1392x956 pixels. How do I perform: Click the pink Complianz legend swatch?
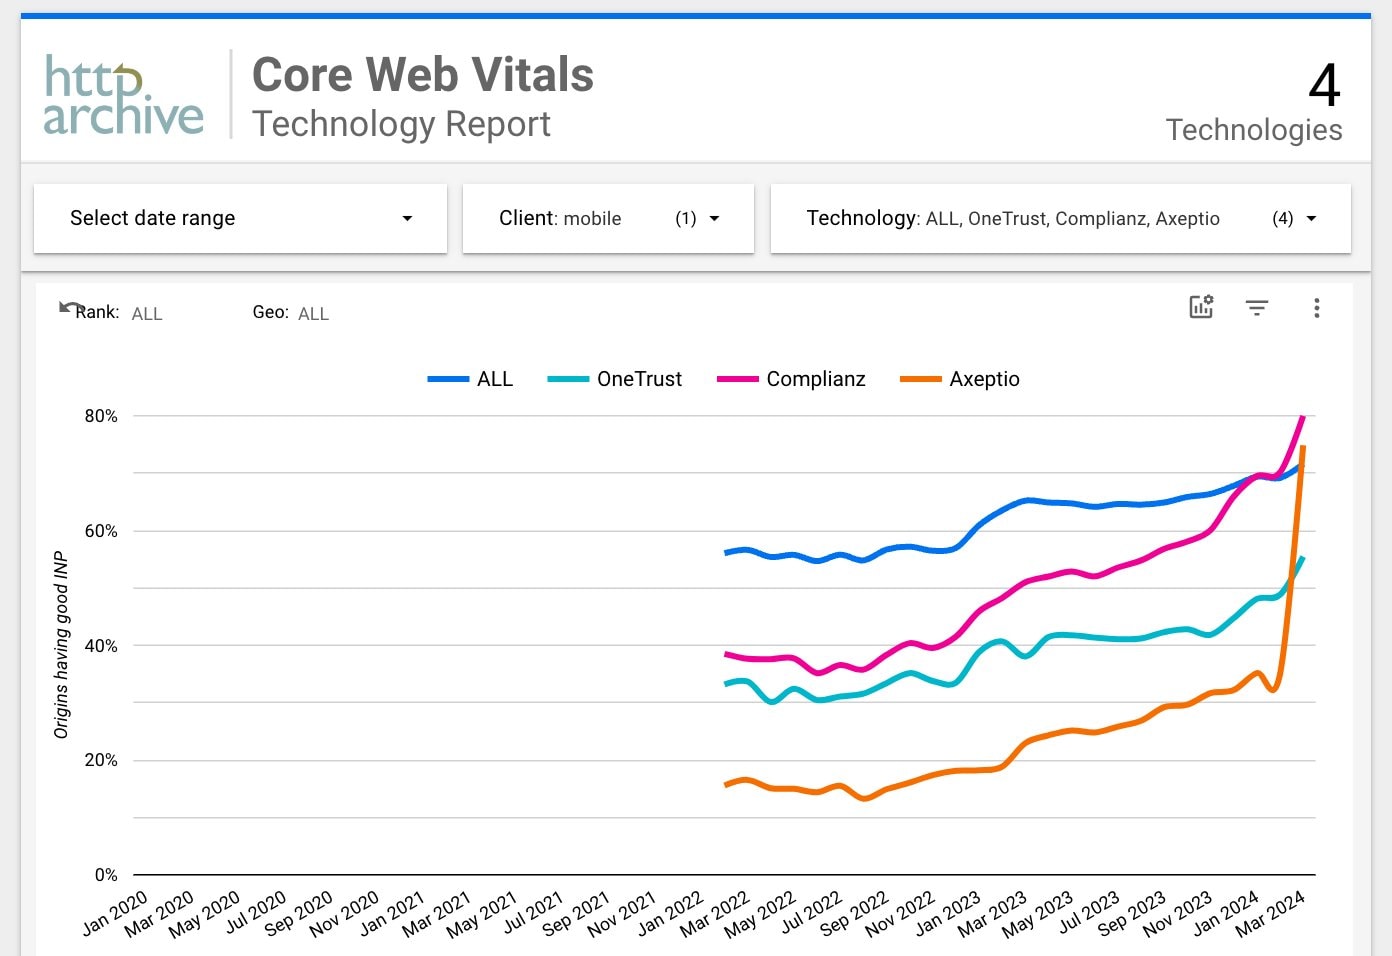(738, 379)
